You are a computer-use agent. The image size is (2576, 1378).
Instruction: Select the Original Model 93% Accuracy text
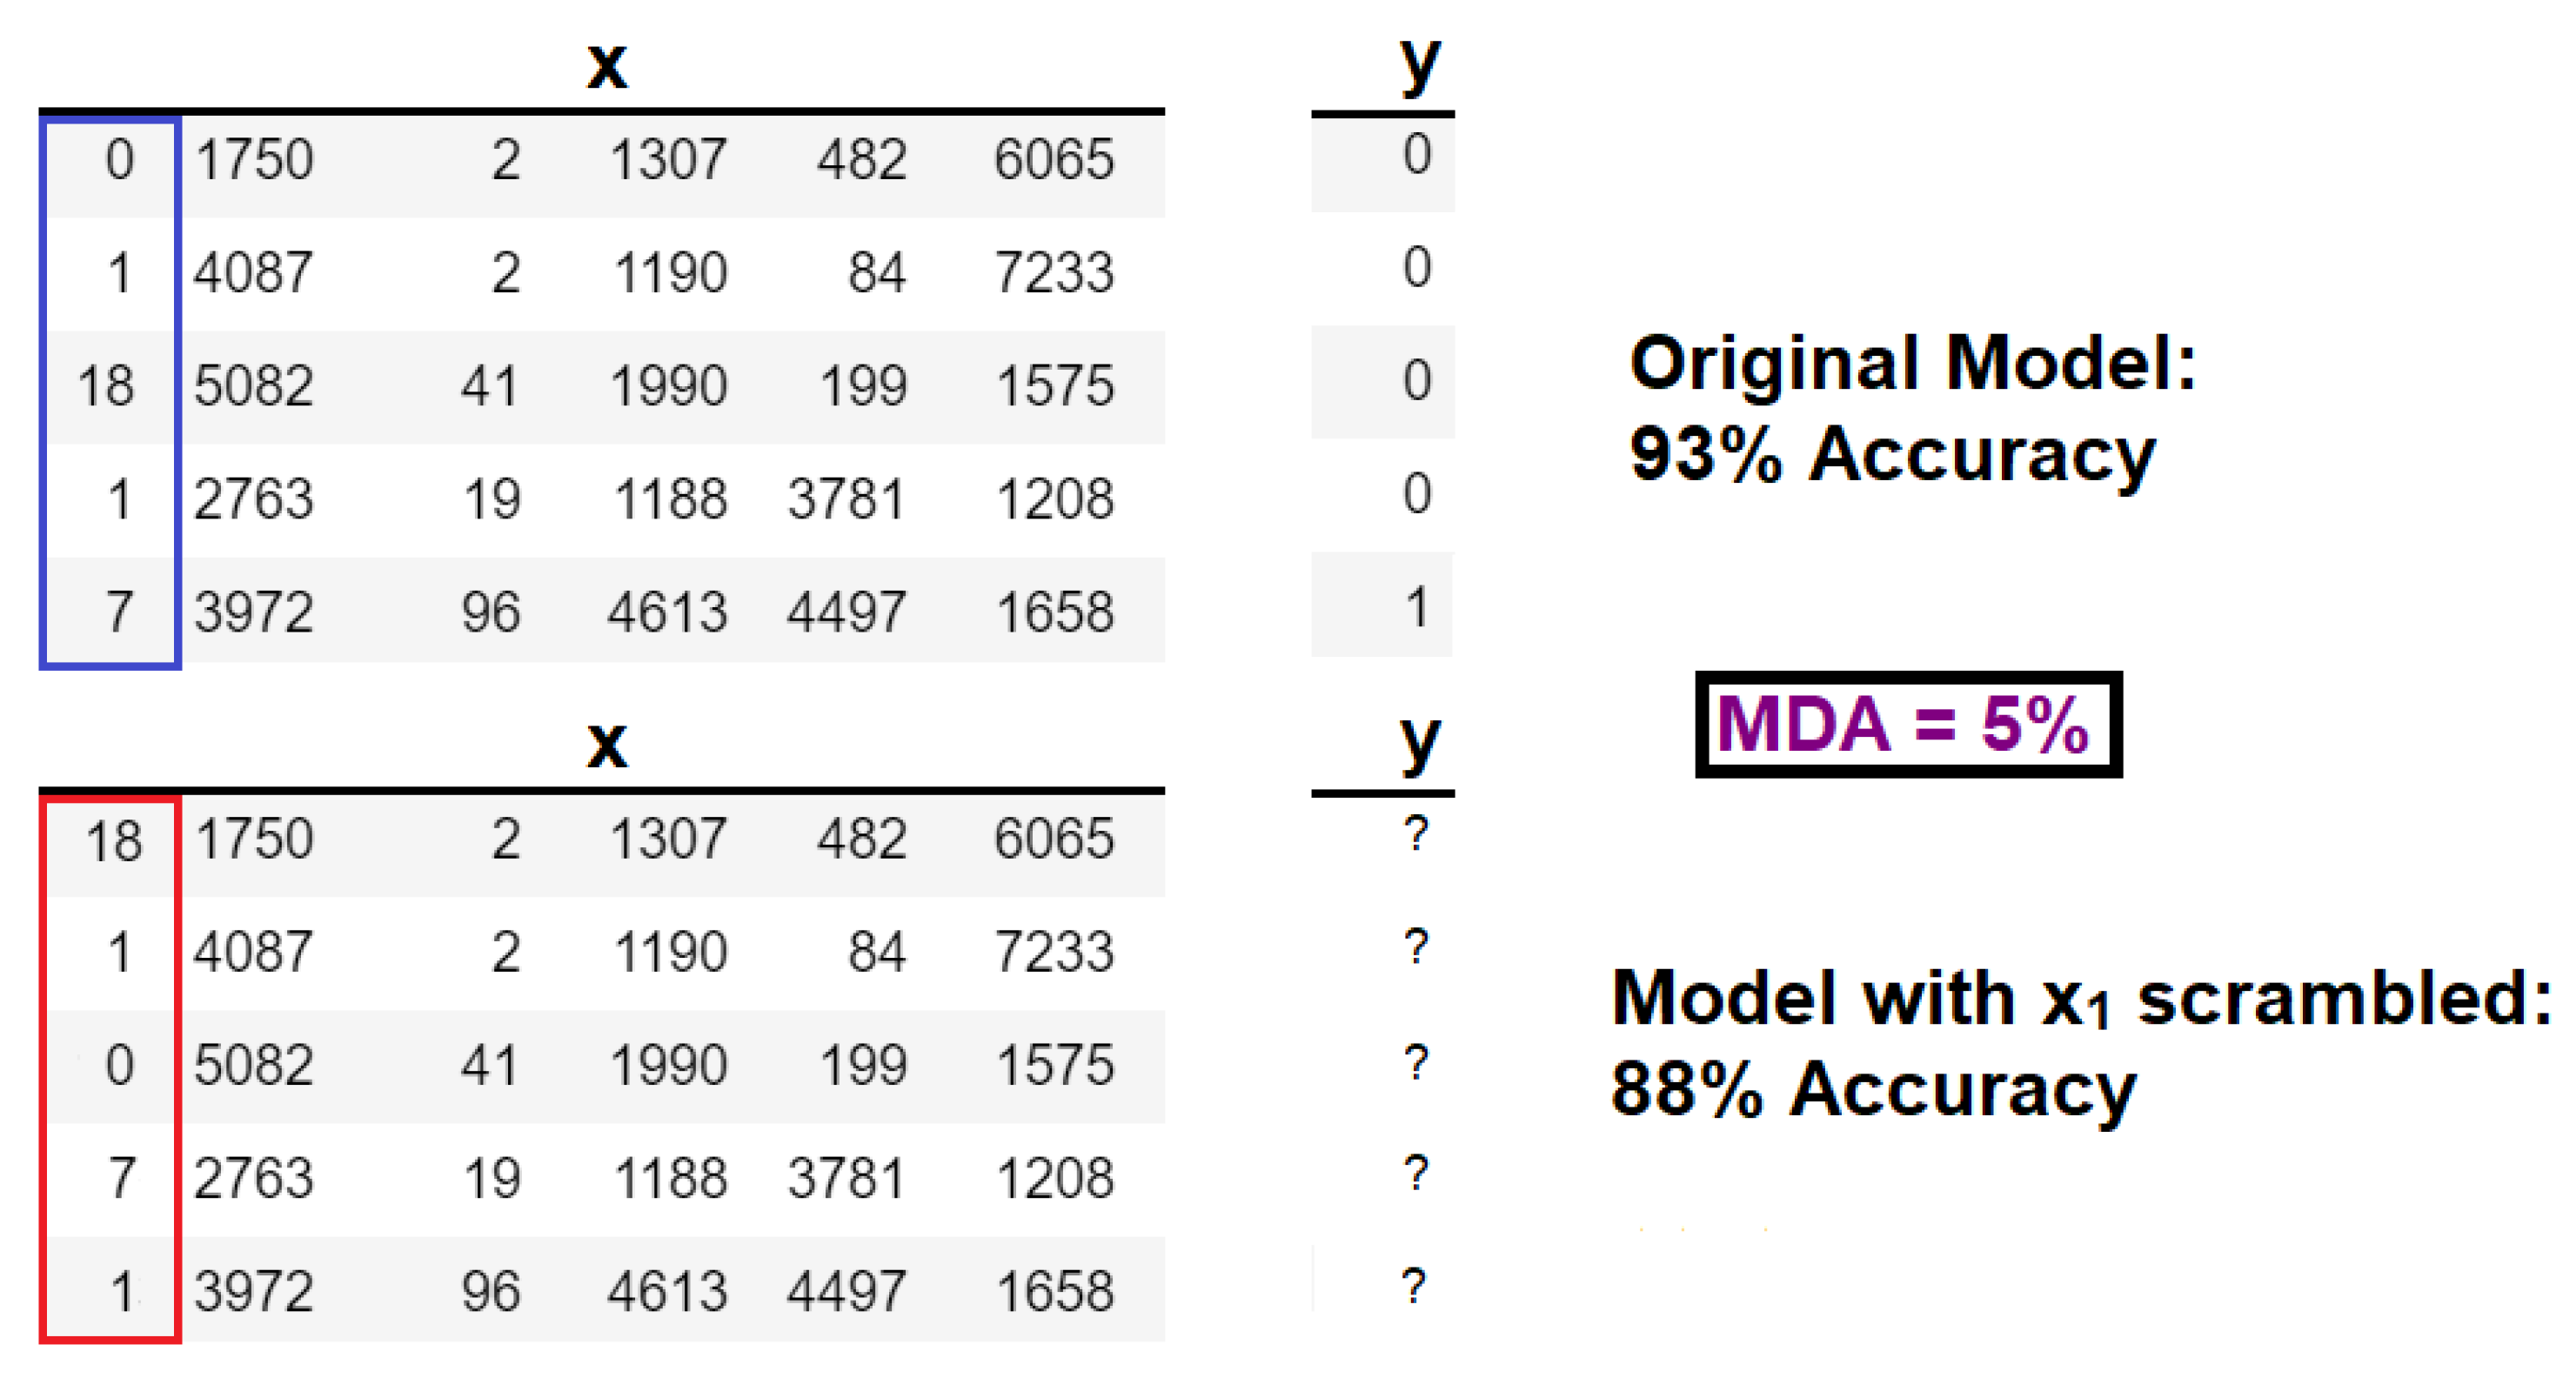pos(1912,410)
